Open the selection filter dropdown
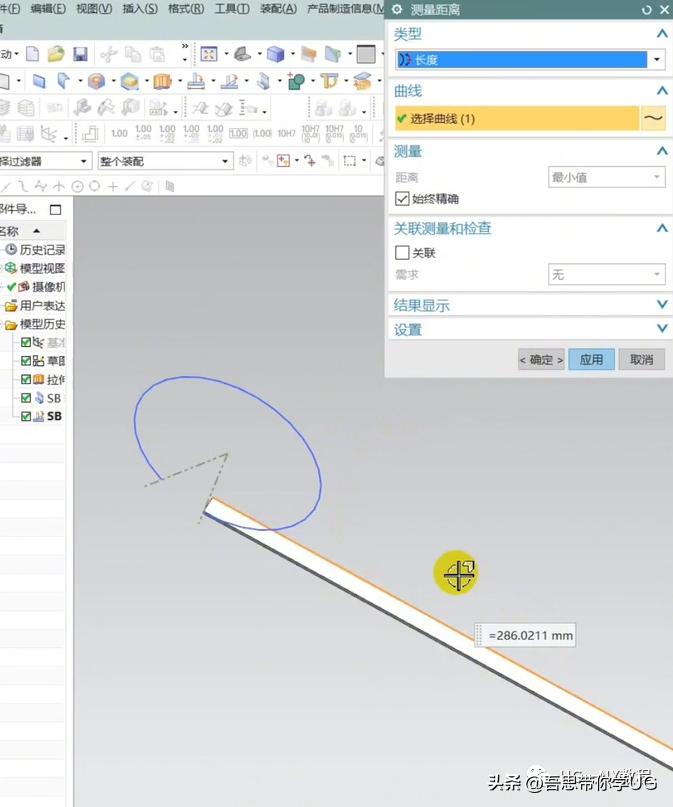Screen dimensions: 673x807 click(x=45, y=162)
